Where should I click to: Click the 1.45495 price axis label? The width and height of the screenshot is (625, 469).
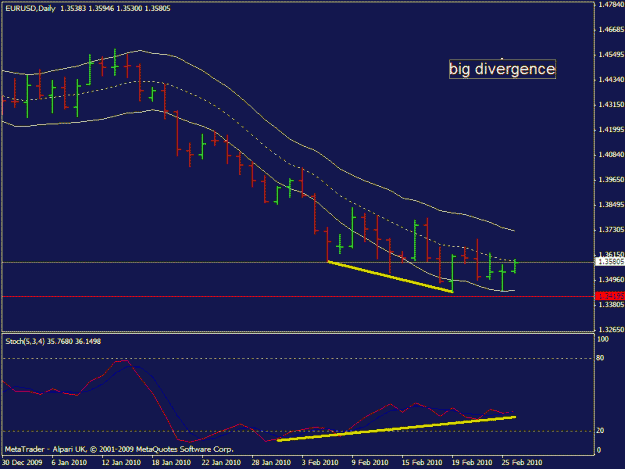(x=611, y=55)
